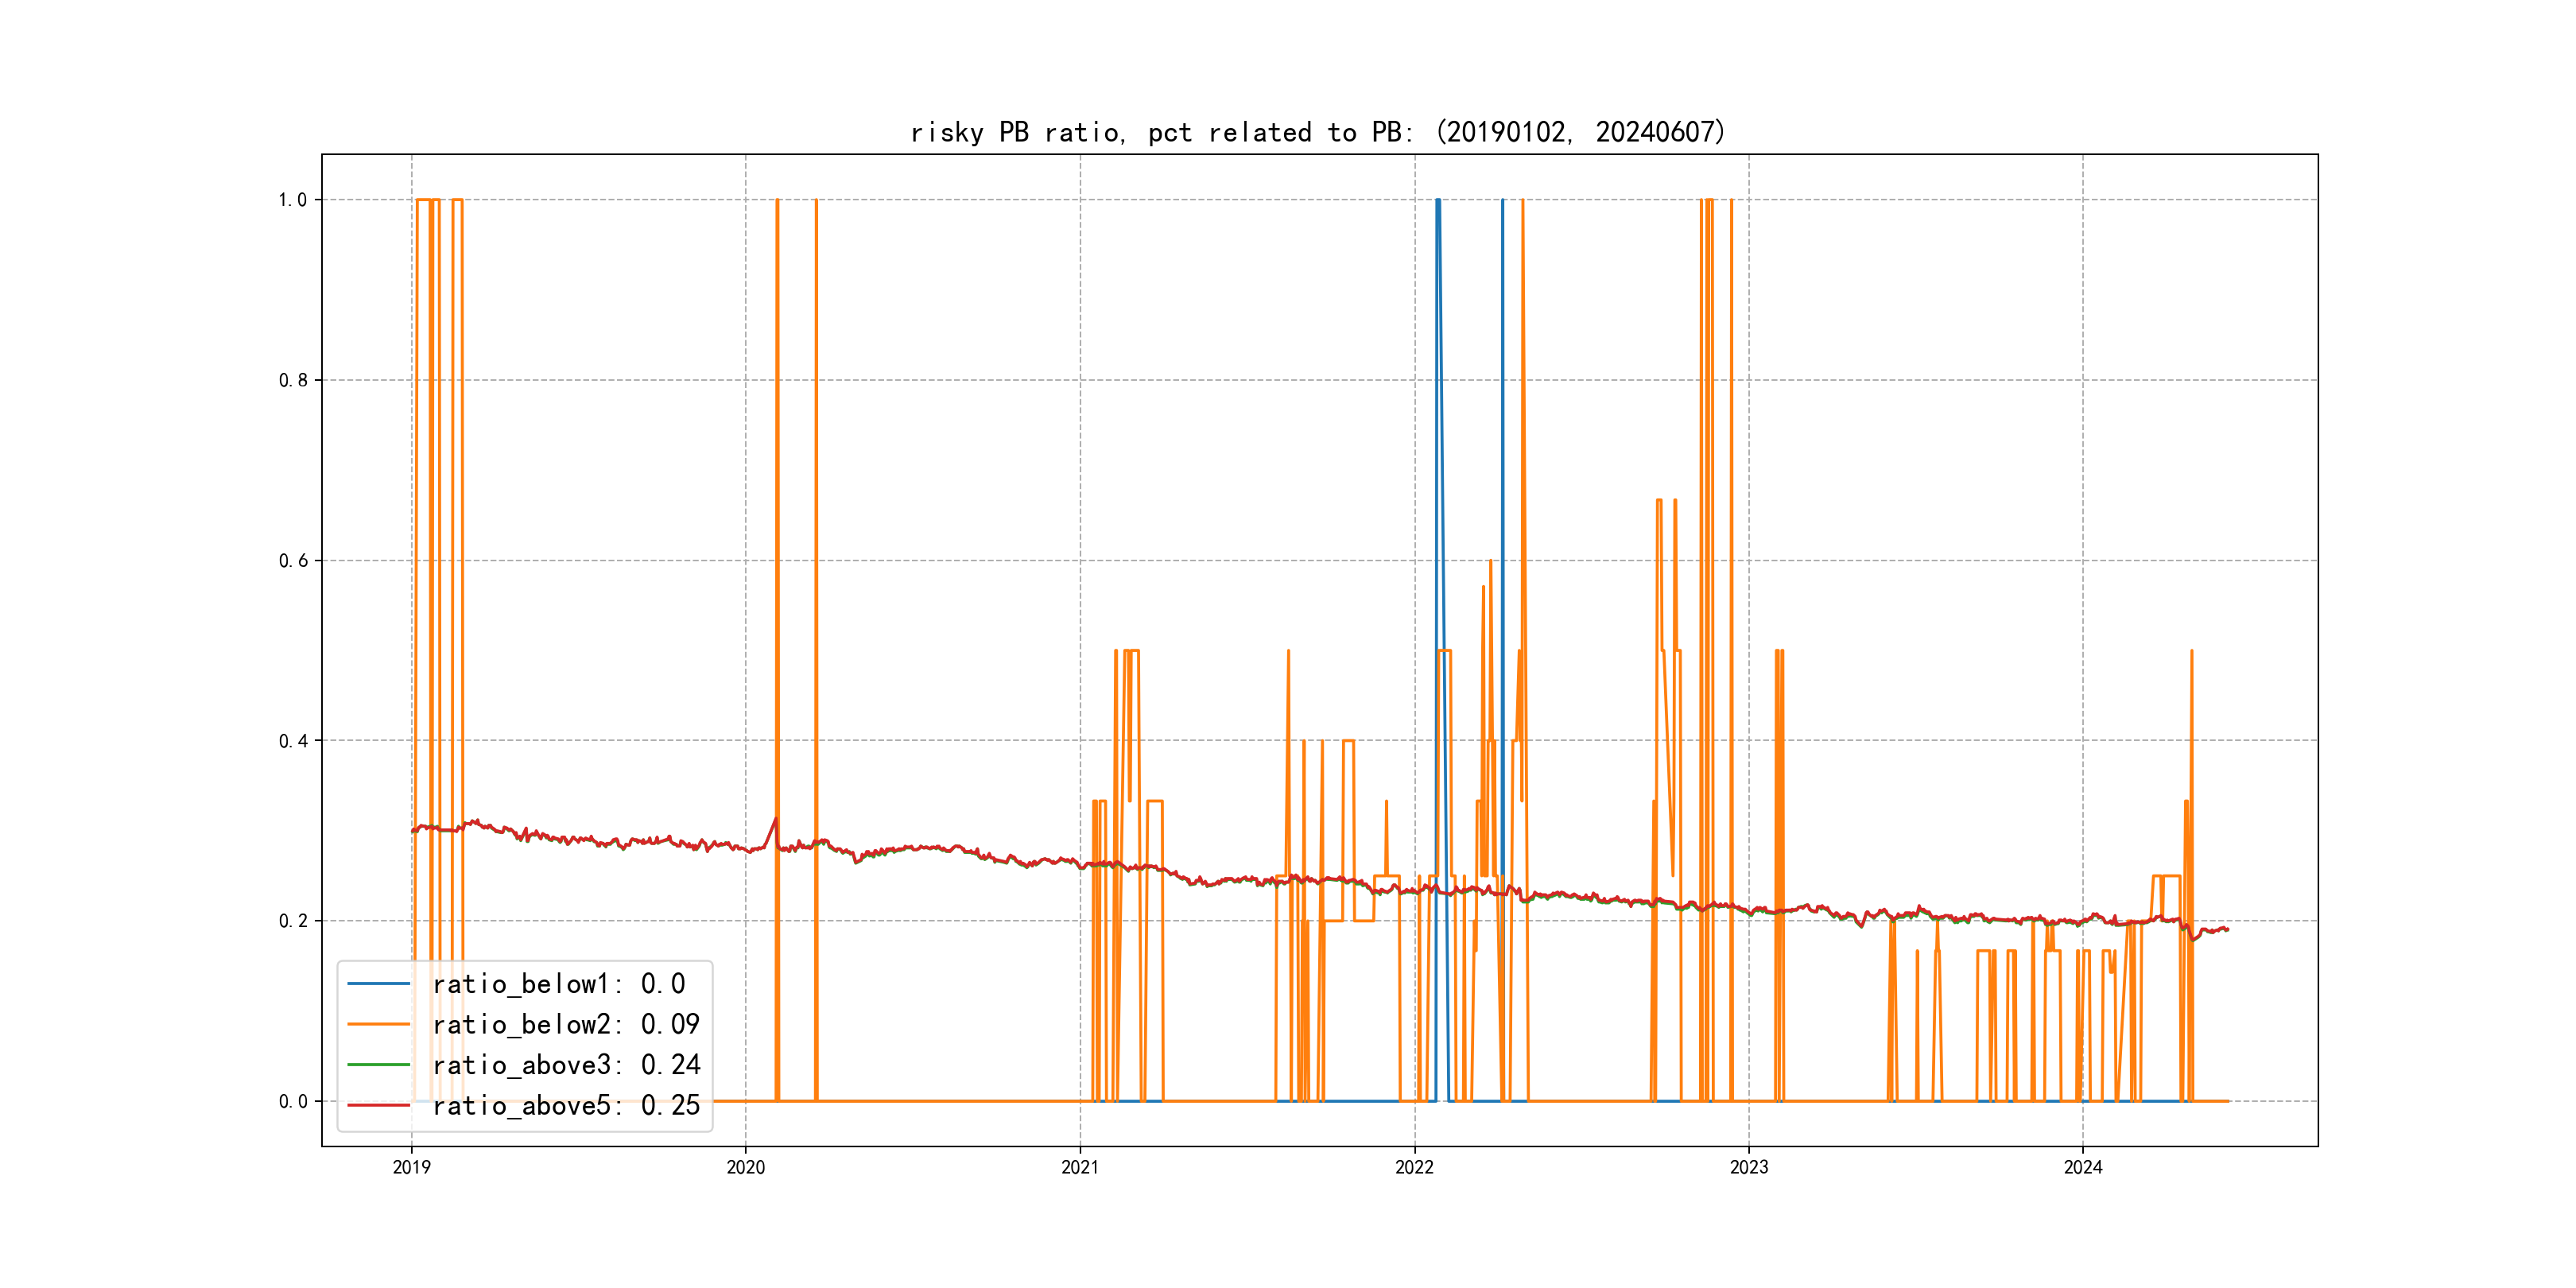Select the 'ratio_above5: 0.25' legend label
This screenshot has width=2576, height=1288.
[566, 1105]
